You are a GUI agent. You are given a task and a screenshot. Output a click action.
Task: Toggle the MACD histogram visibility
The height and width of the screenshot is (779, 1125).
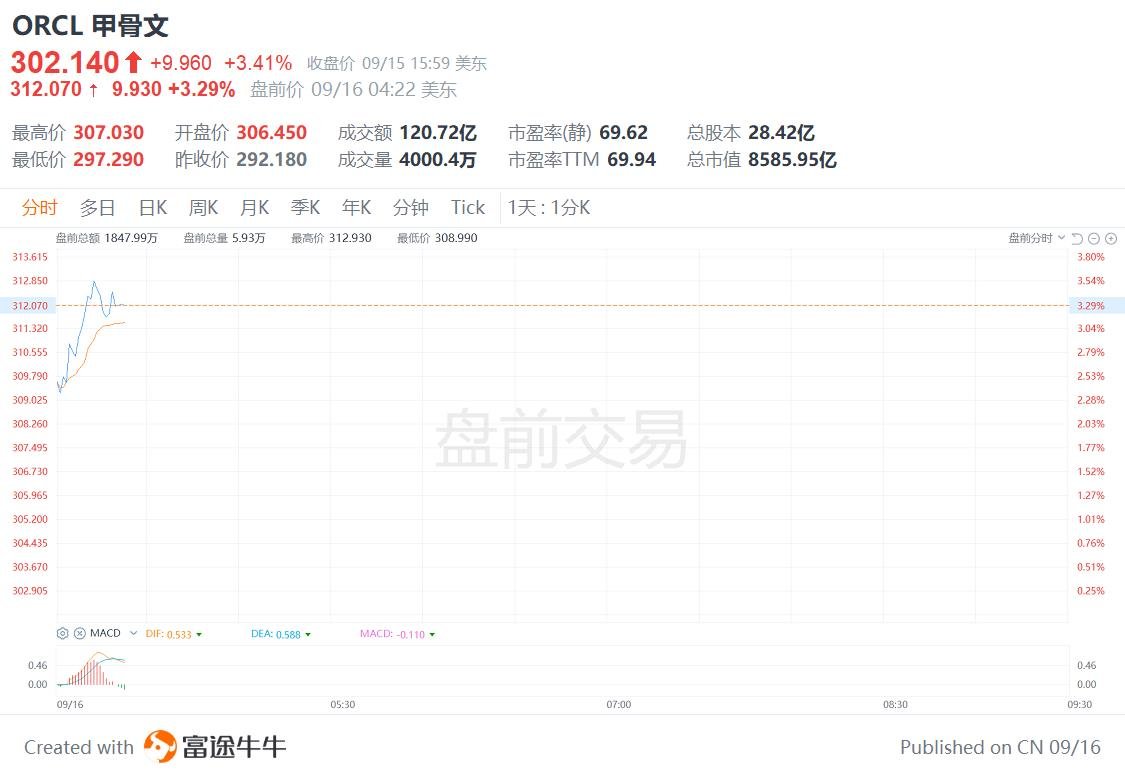pyautogui.click(x=431, y=634)
